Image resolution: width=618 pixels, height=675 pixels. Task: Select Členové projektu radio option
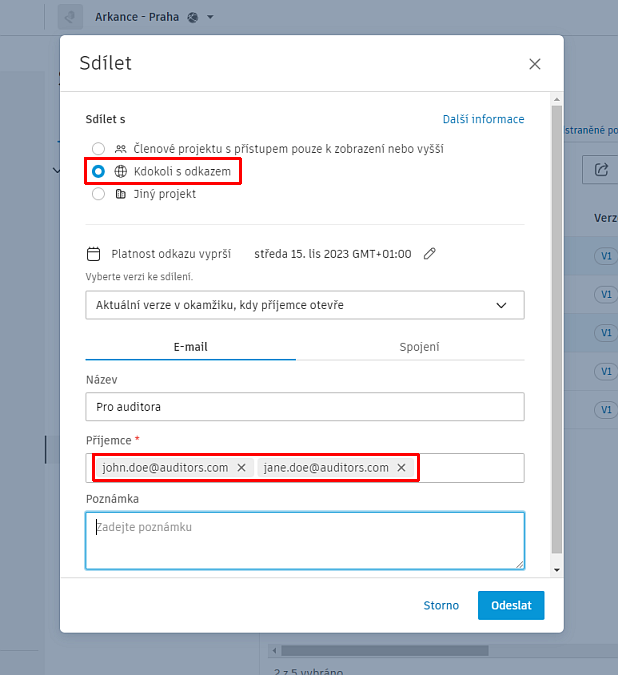98,149
